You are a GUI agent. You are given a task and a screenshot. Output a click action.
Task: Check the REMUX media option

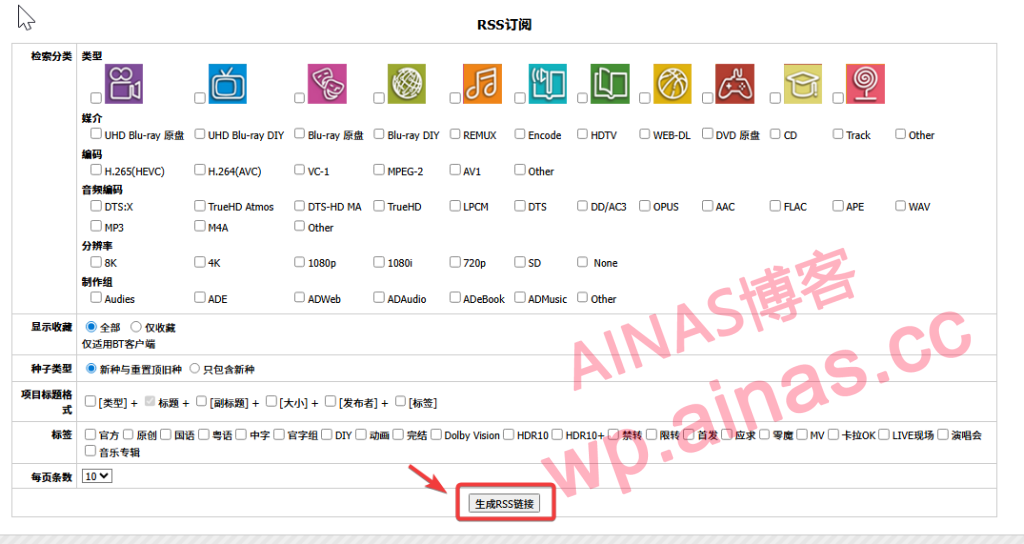pos(455,134)
